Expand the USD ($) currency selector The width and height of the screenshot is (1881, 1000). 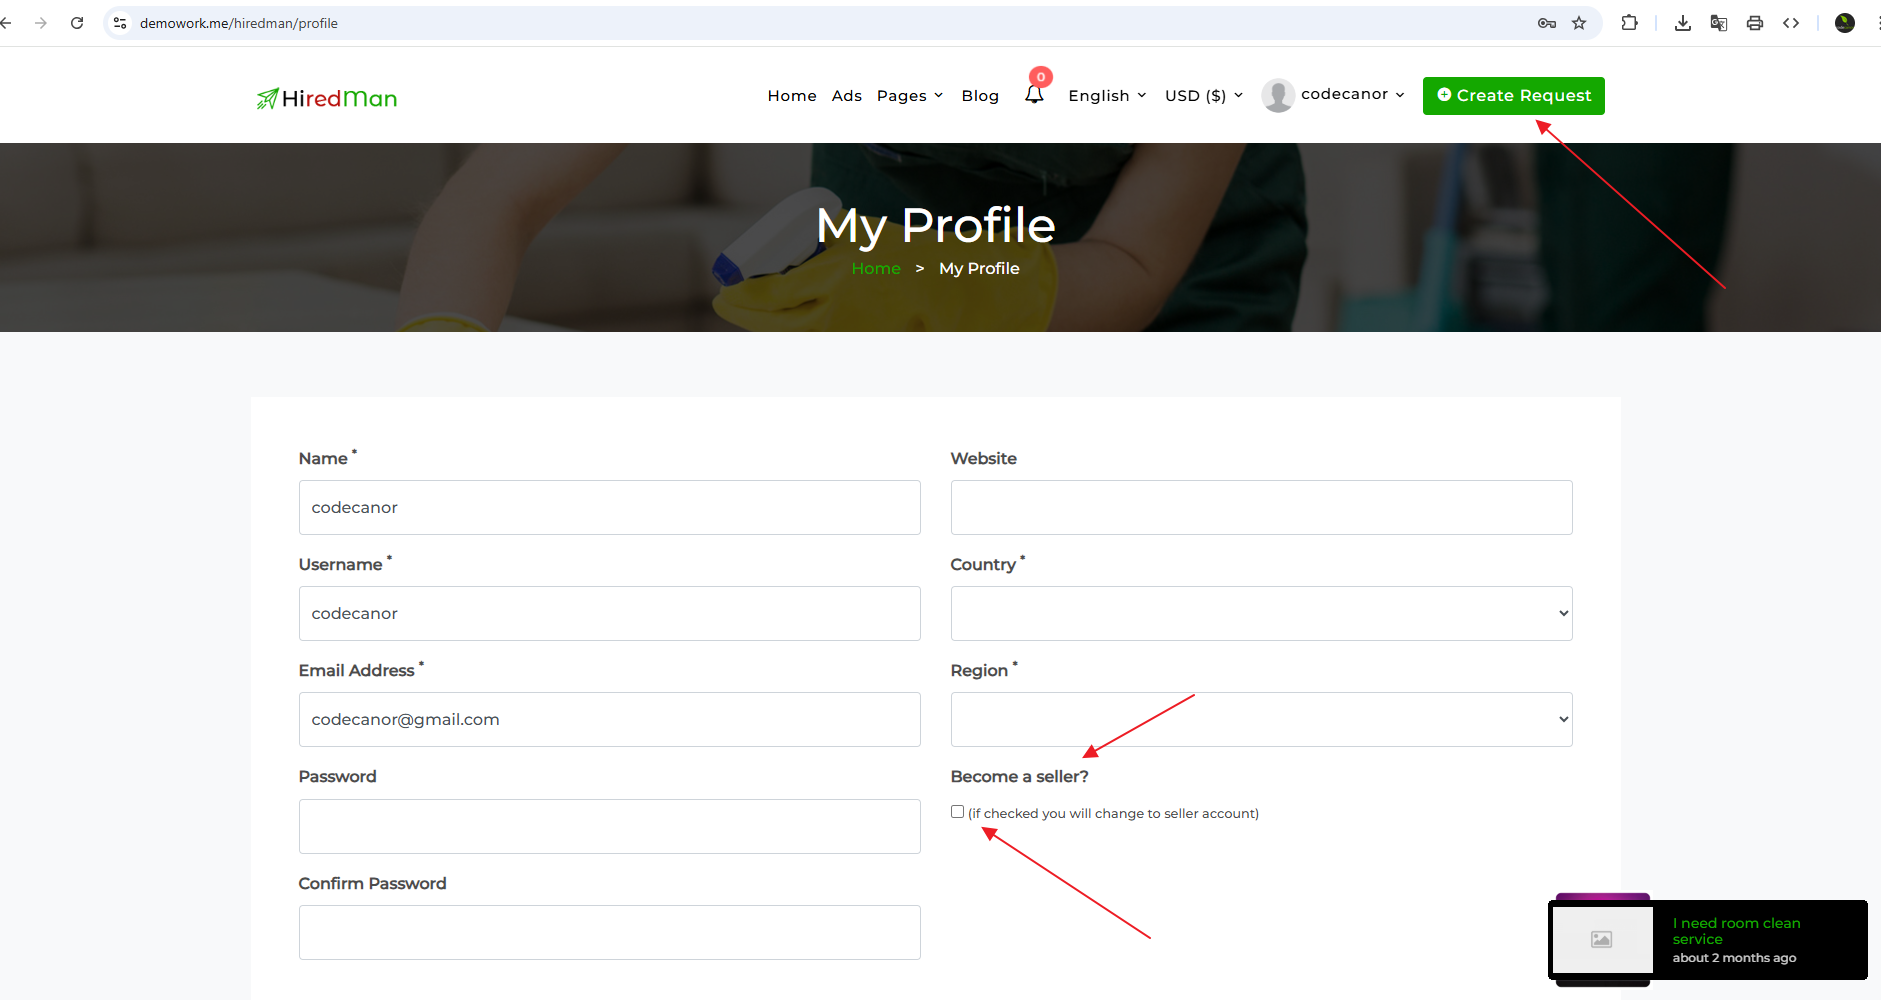[1203, 96]
